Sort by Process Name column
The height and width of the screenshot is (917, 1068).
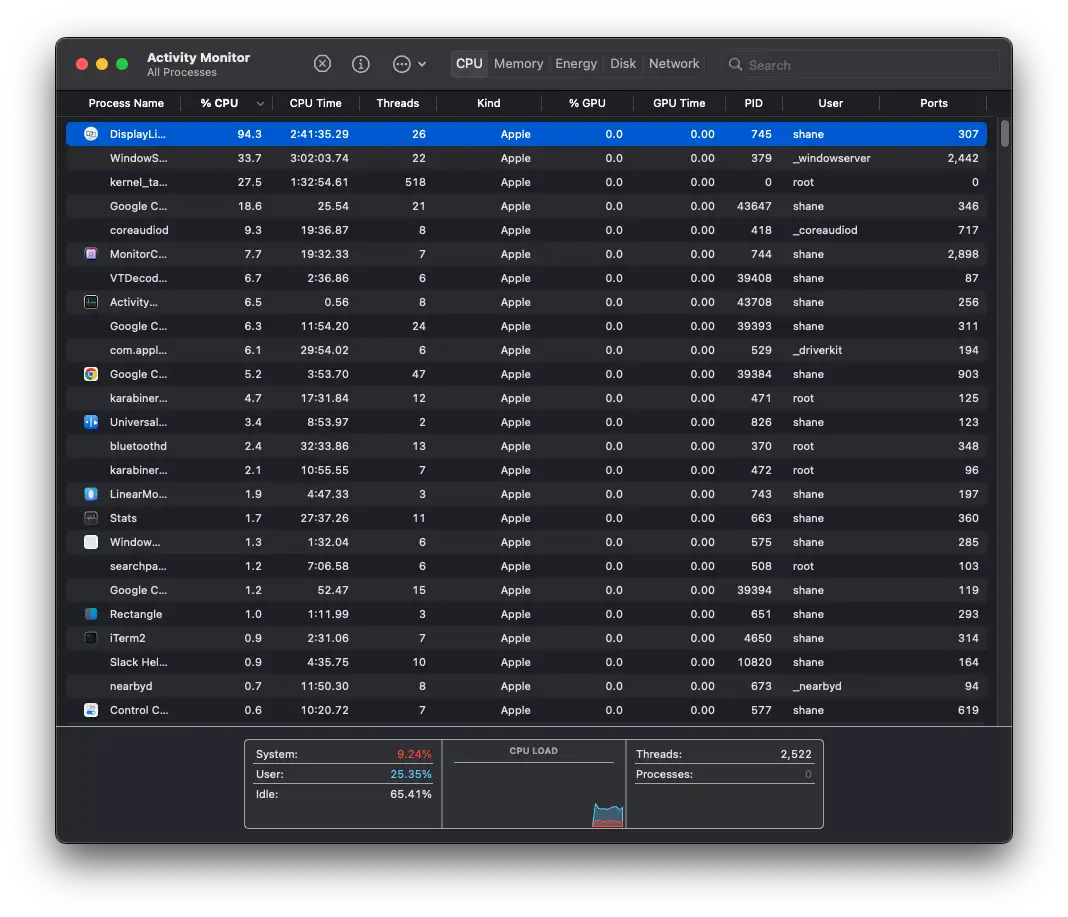[x=126, y=103]
